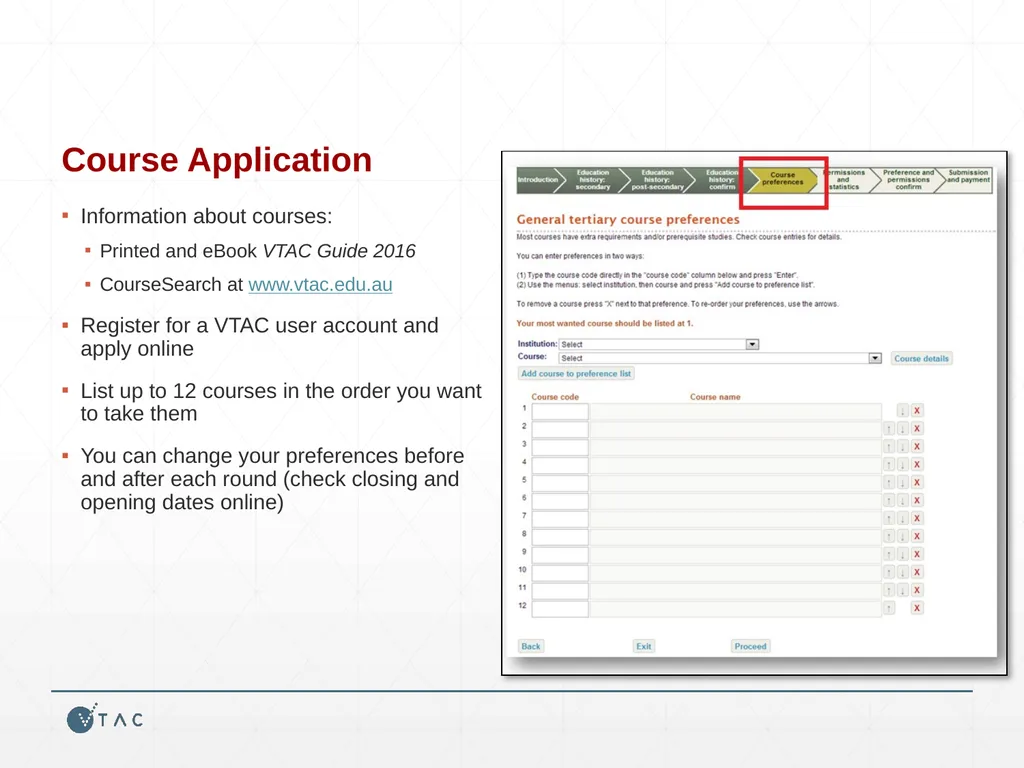The width and height of the screenshot is (1024, 768).
Task: Remove preference 11 with its X icon
Action: tap(917, 590)
